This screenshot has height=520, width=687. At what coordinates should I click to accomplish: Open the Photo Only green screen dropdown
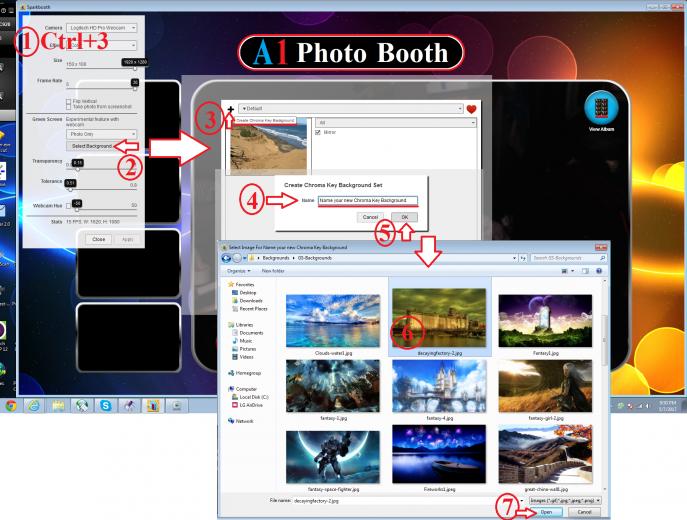tap(102, 134)
